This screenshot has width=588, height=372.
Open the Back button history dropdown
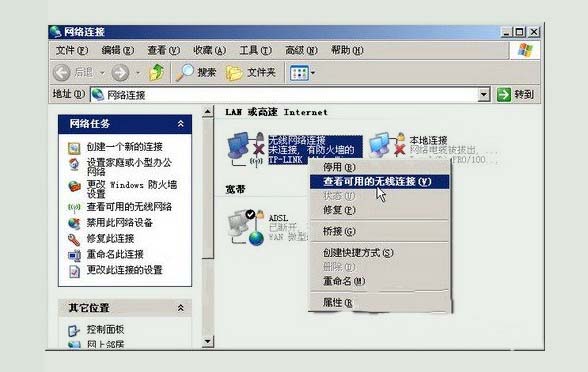pyautogui.click(x=102, y=73)
